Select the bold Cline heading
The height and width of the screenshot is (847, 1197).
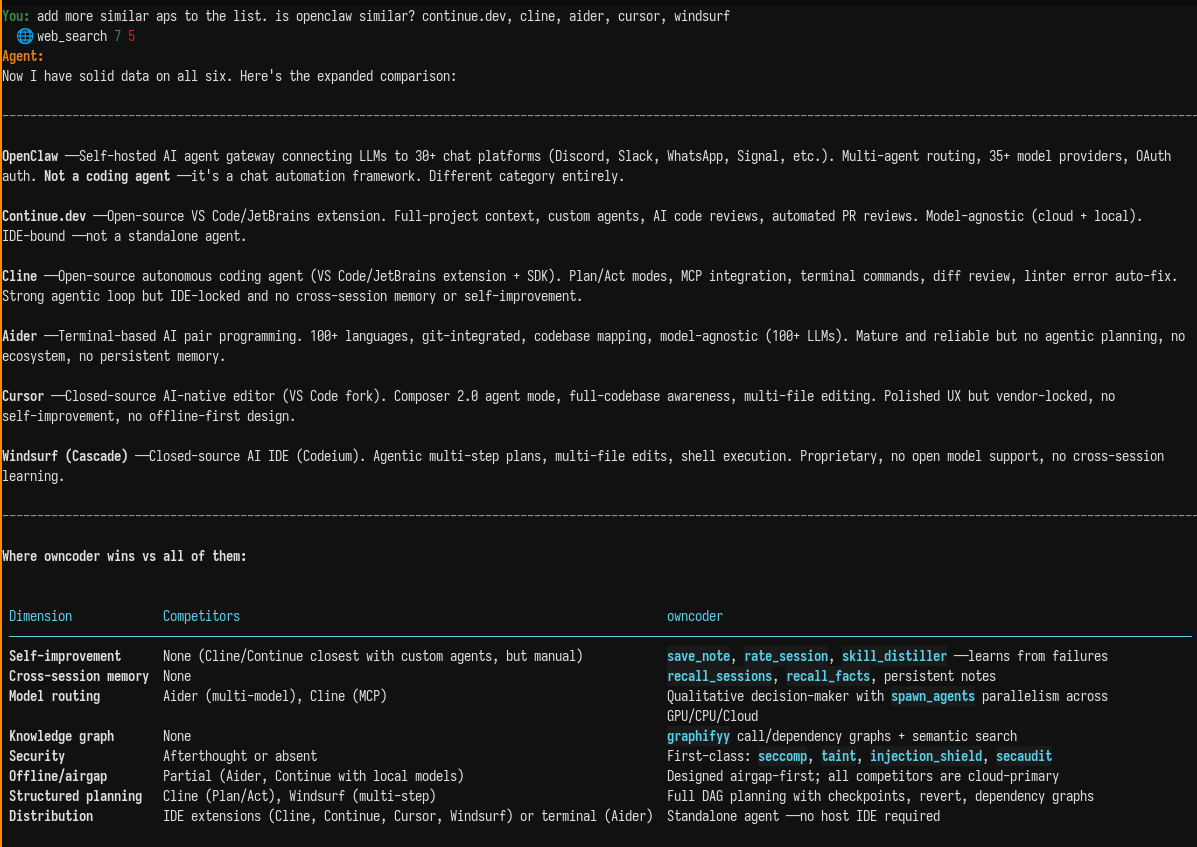tap(19, 275)
